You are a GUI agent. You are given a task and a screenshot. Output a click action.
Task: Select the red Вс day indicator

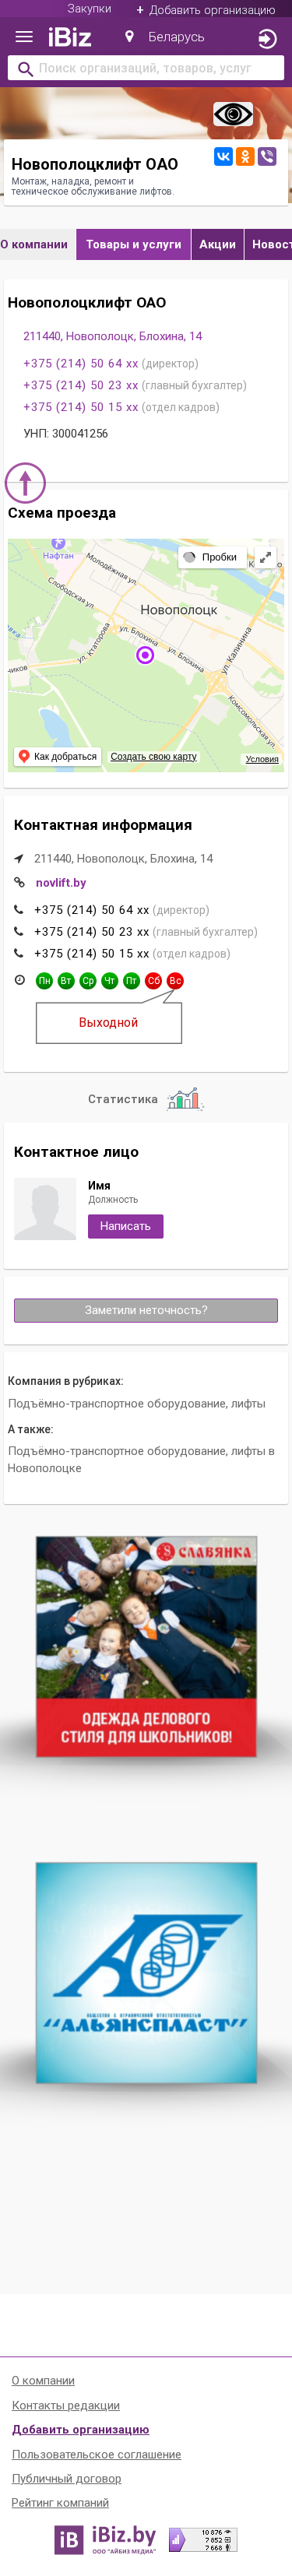pyautogui.click(x=175, y=981)
